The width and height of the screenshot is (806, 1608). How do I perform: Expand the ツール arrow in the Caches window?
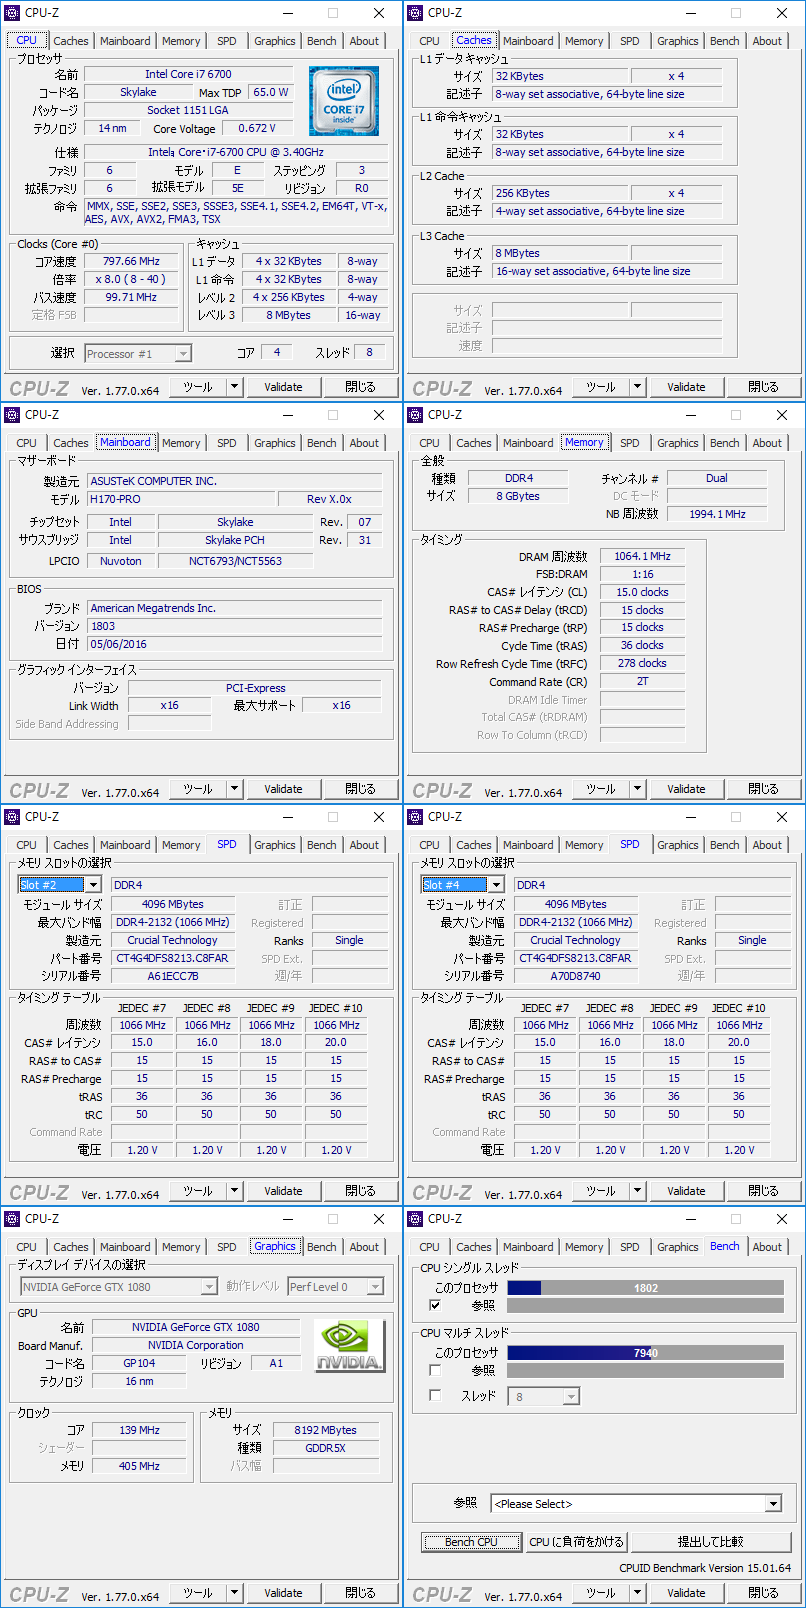pos(638,387)
